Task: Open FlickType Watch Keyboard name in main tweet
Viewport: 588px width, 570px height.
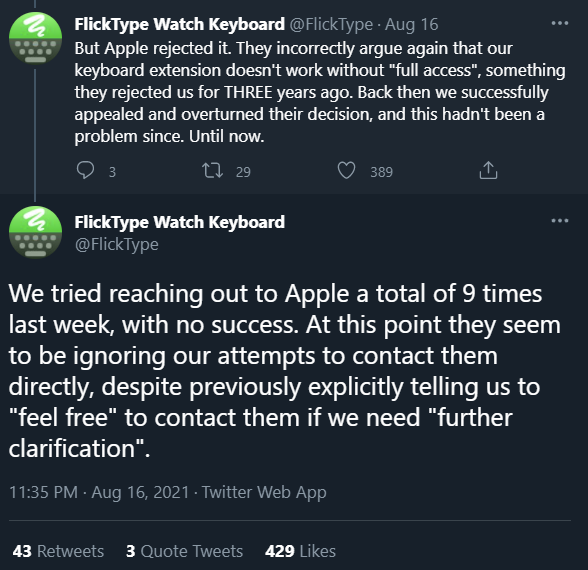Action: point(179,222)
